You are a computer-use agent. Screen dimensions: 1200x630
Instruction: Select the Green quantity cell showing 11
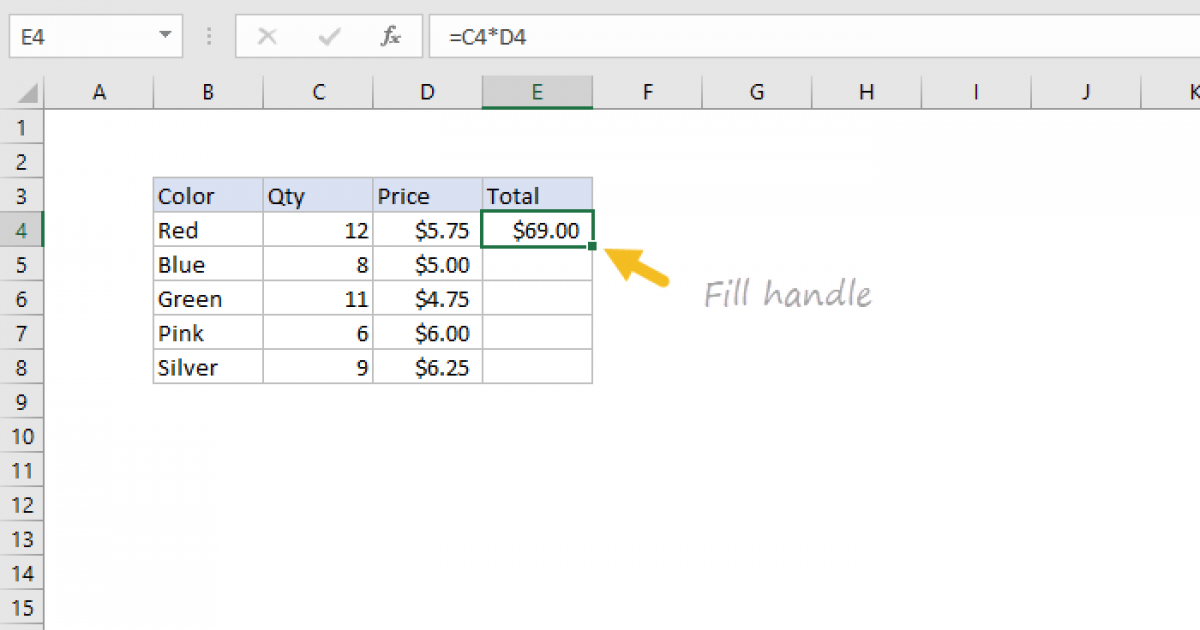(x=318, y=299)
